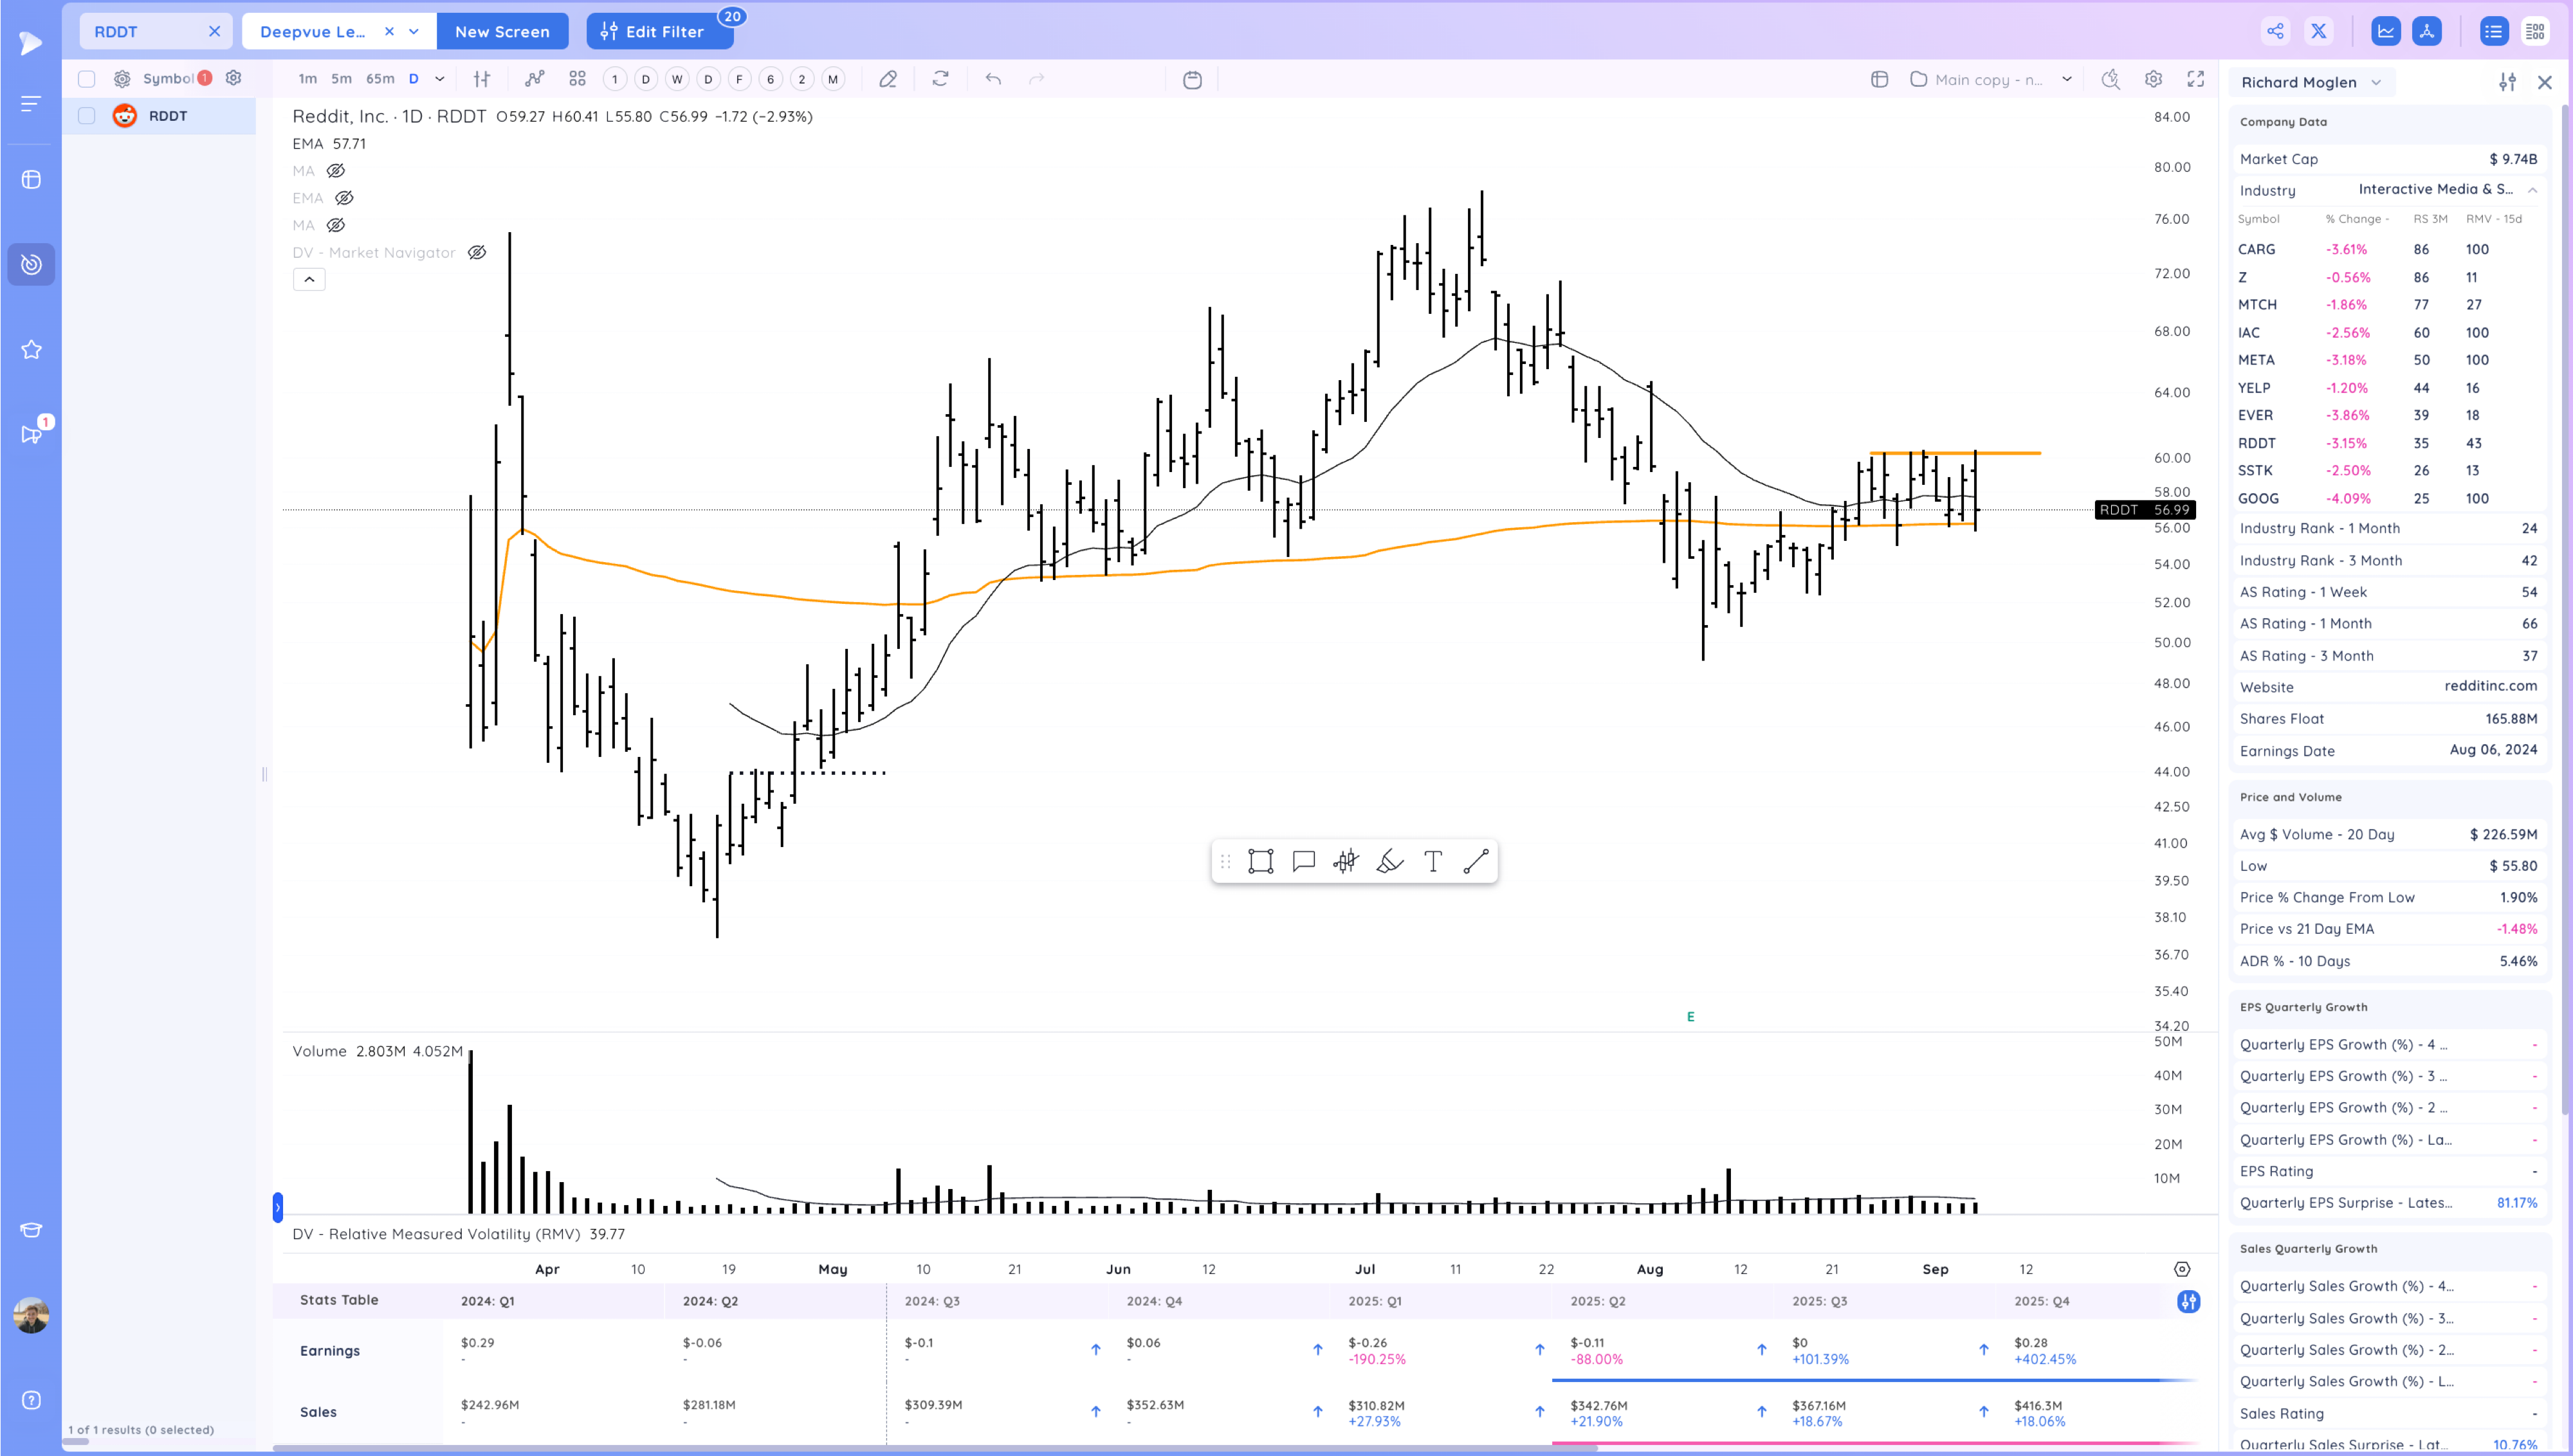Expand the timeframe dropdown next to D
The image size is (2573, 1456).
(x=439, y=79)
